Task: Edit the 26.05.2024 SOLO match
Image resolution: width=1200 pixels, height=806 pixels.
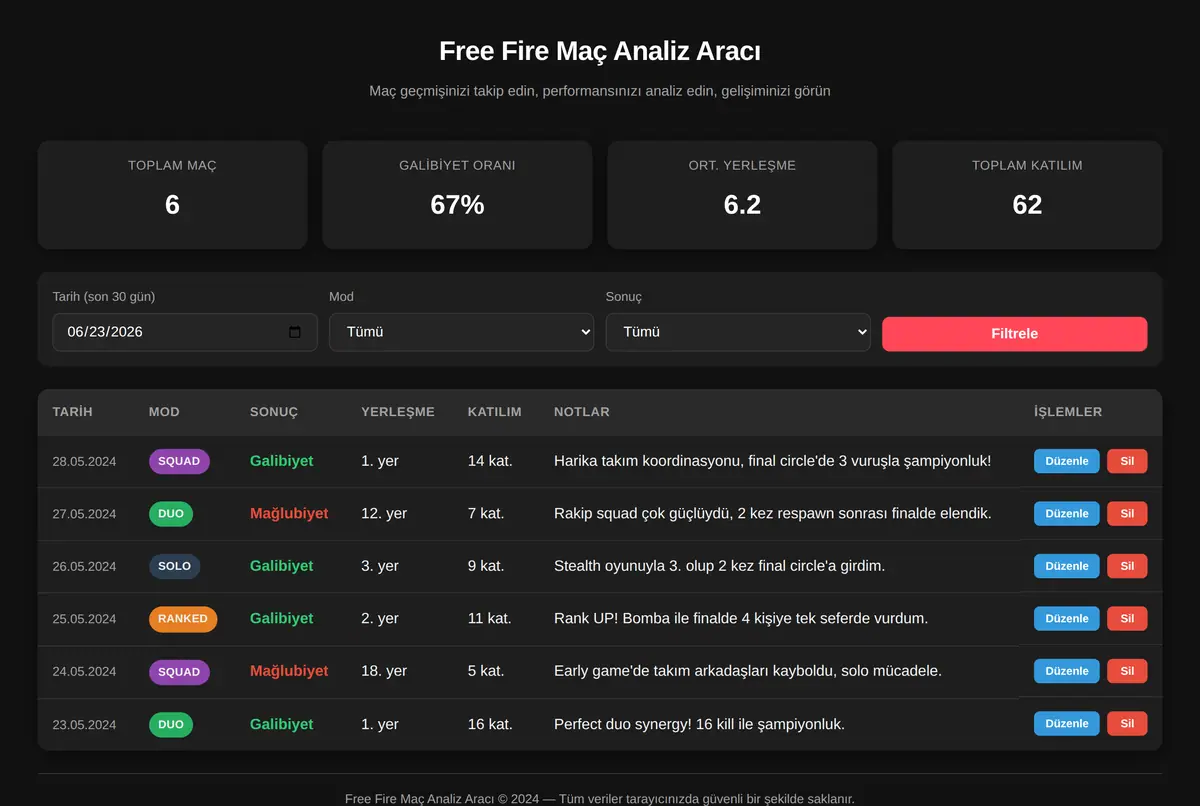Action: click(x=1067, y=566)
